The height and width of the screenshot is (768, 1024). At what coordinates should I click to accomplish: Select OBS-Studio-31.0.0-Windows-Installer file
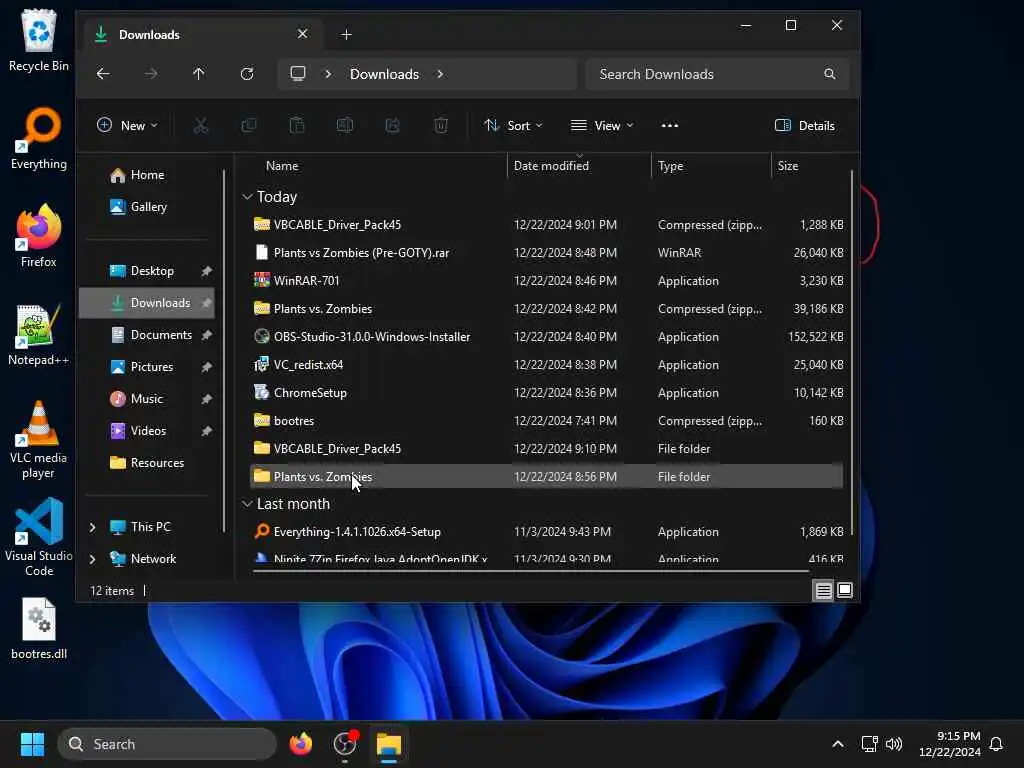547,336
